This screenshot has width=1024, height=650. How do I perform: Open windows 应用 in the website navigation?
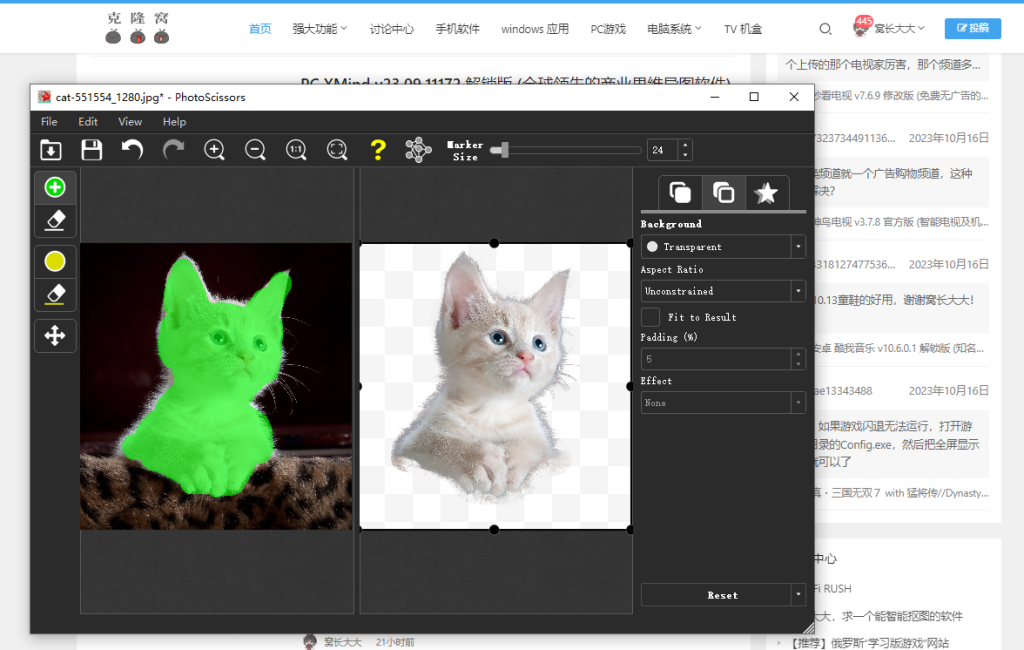click(535, 29)
